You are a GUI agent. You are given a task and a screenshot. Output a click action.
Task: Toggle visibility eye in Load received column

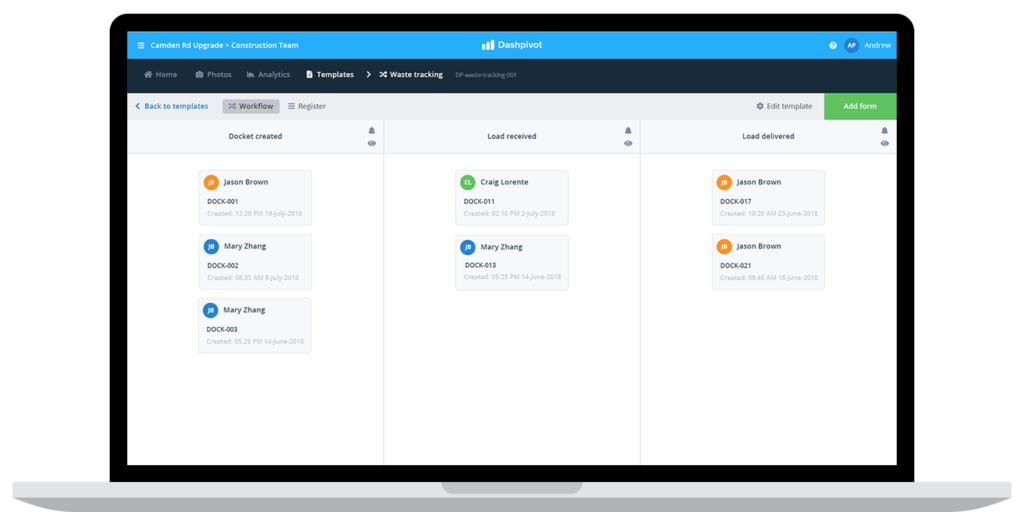[x=628, y=144]
